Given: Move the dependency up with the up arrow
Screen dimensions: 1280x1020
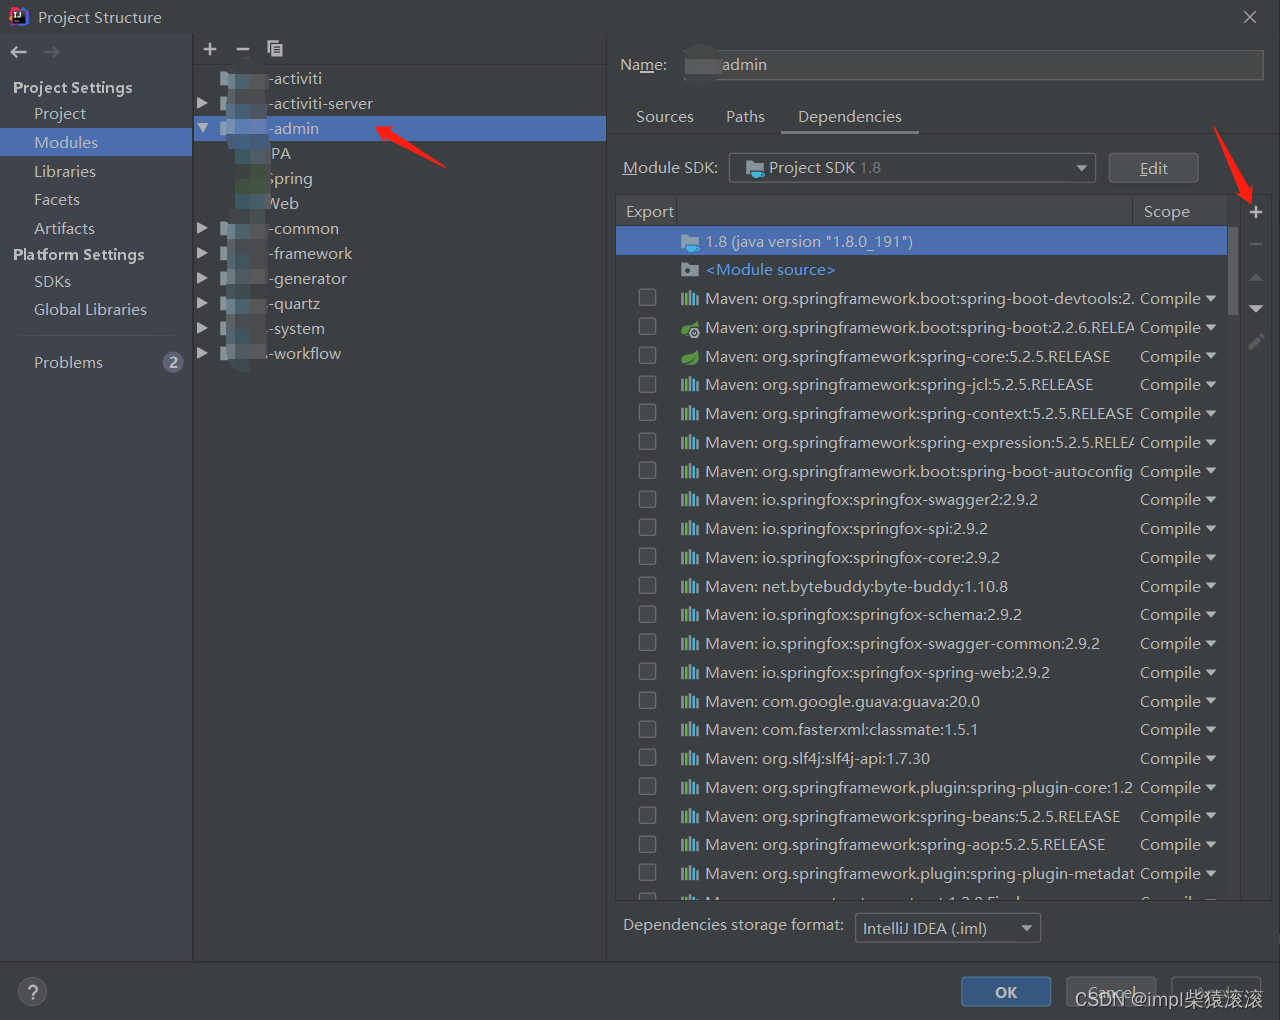Looking at the screenshot, I should (x=1256, y=277).
